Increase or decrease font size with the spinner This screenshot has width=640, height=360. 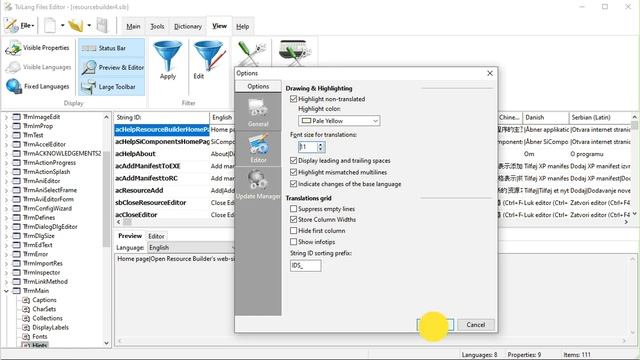[320, 147]
